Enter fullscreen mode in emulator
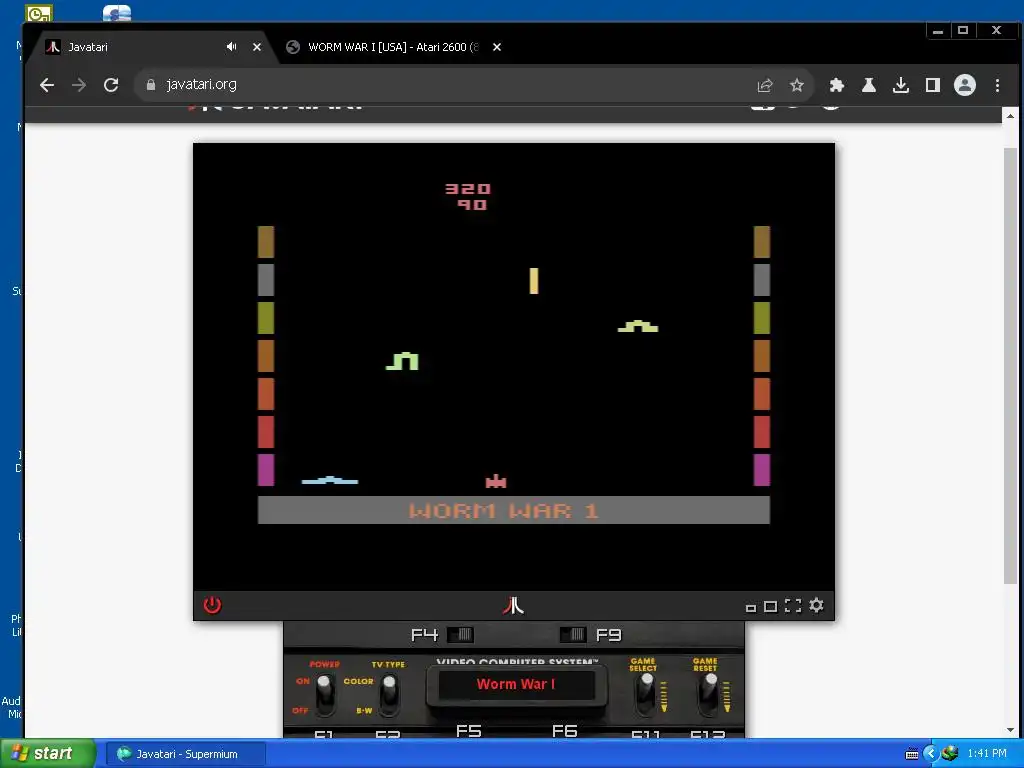 coord(793,606)
